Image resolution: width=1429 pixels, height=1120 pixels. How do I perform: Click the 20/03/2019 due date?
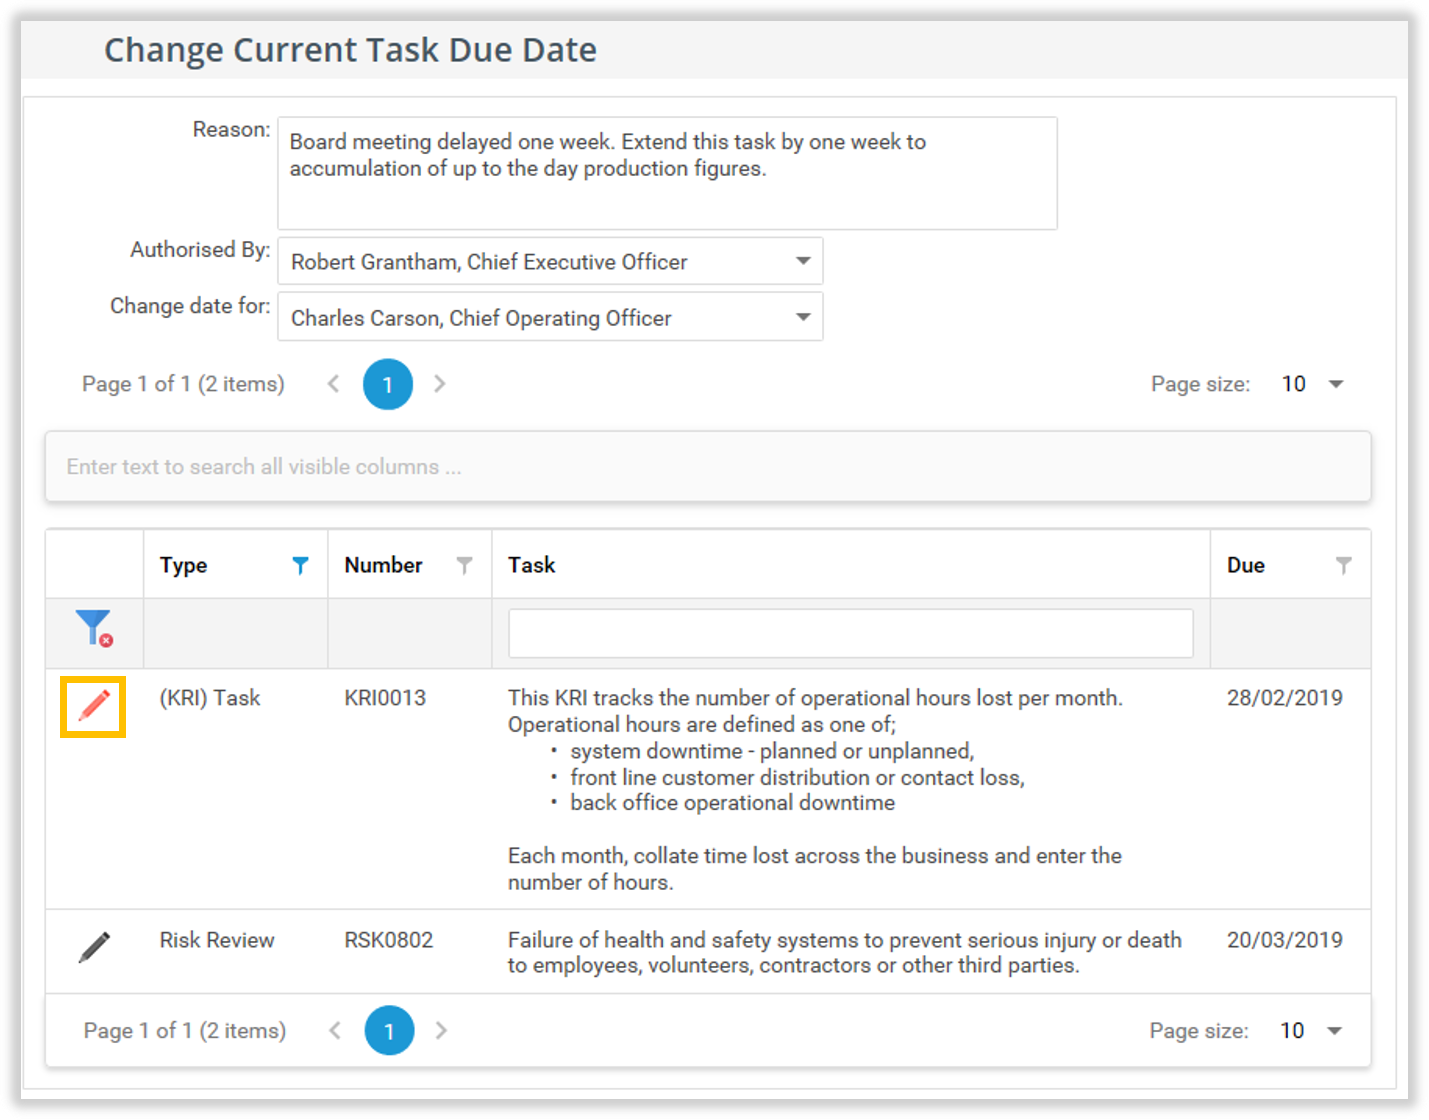[1285, 940]
